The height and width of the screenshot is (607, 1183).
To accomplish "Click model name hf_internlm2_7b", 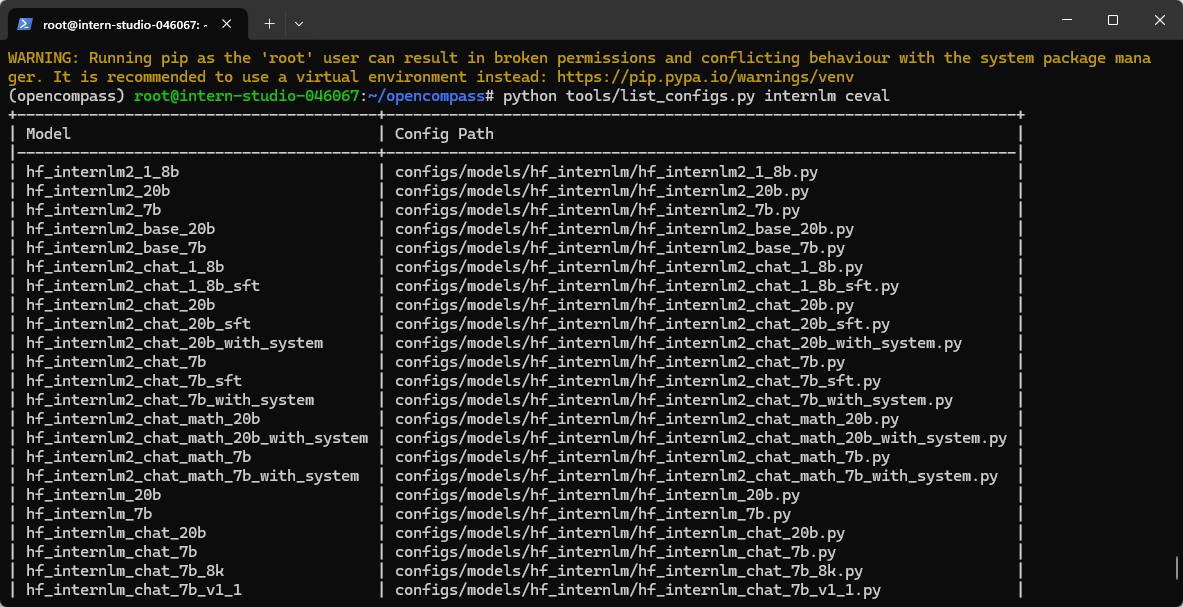I will pyautogui.click(x=94, y=210).
